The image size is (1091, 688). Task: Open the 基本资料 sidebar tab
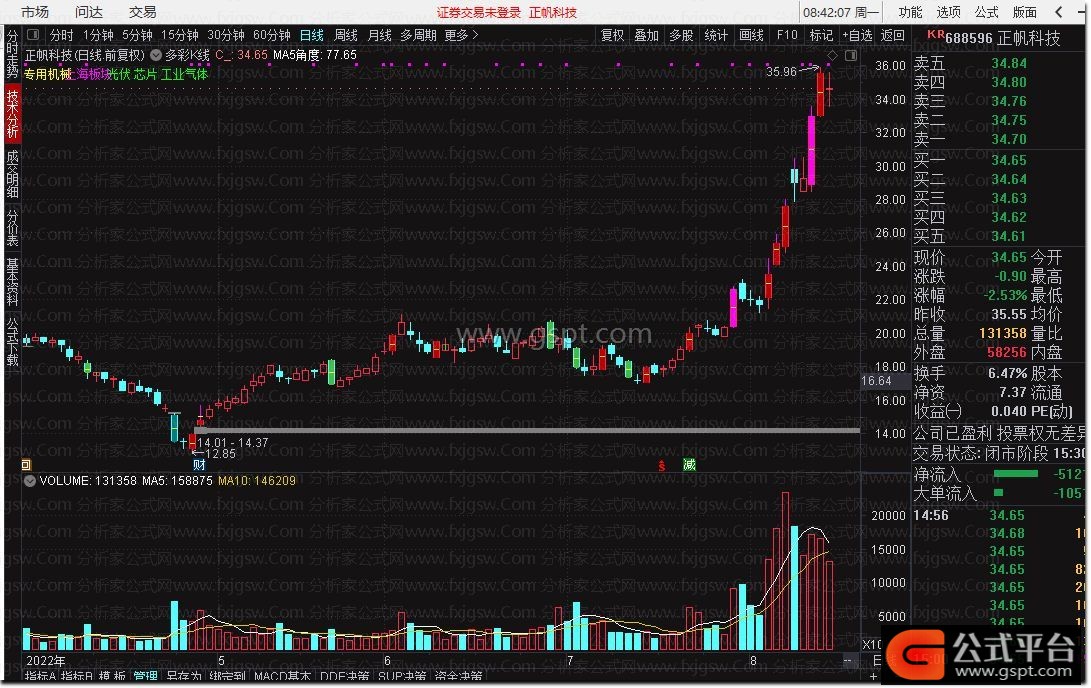tap(13, 282)
